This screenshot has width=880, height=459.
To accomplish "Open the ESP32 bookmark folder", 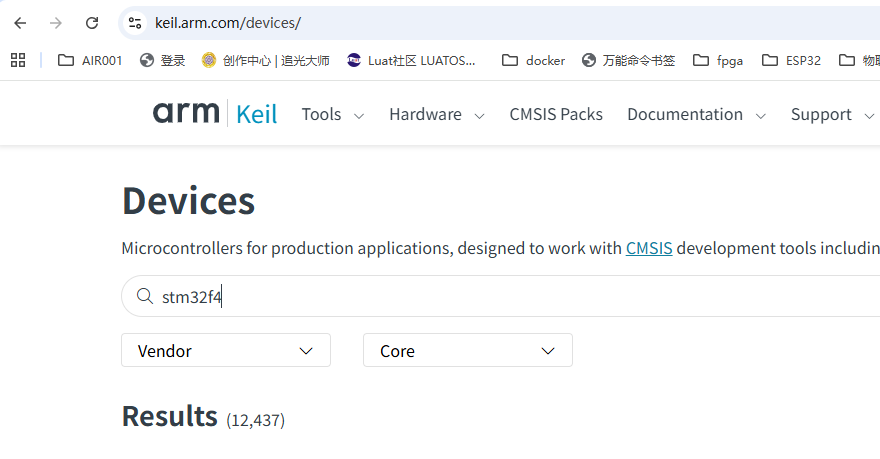I will pos(791,60).
